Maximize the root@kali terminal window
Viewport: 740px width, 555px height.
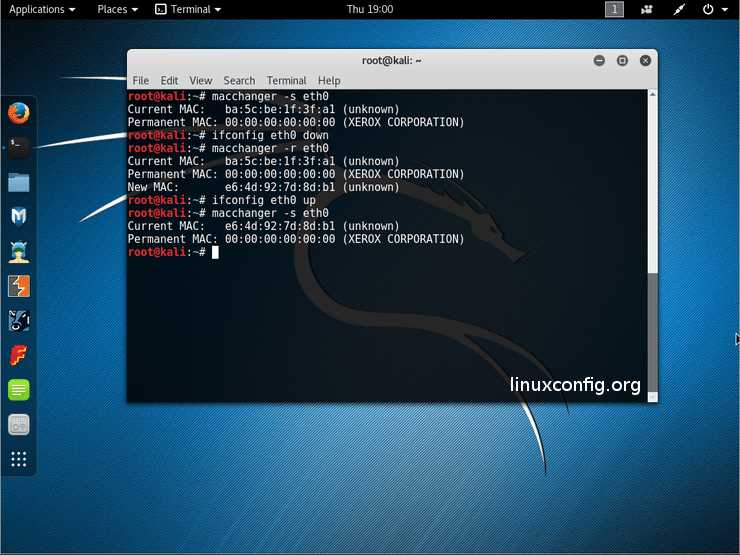coord(622,60)
